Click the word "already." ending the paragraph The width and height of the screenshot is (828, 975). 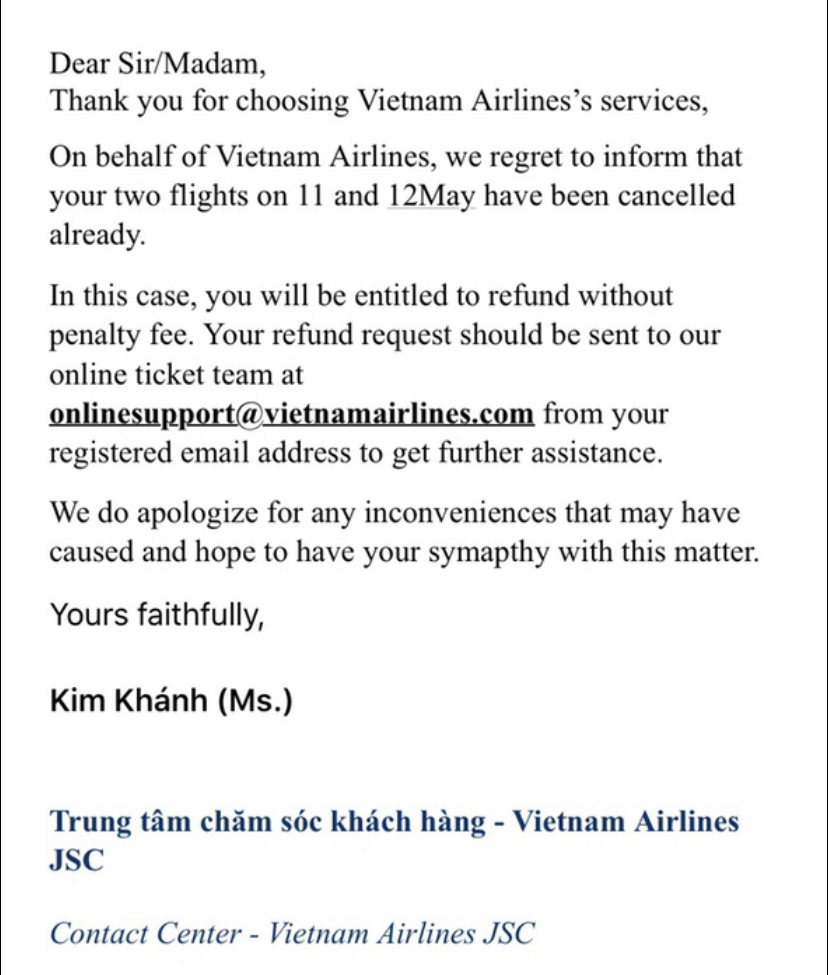click(97, 235)
